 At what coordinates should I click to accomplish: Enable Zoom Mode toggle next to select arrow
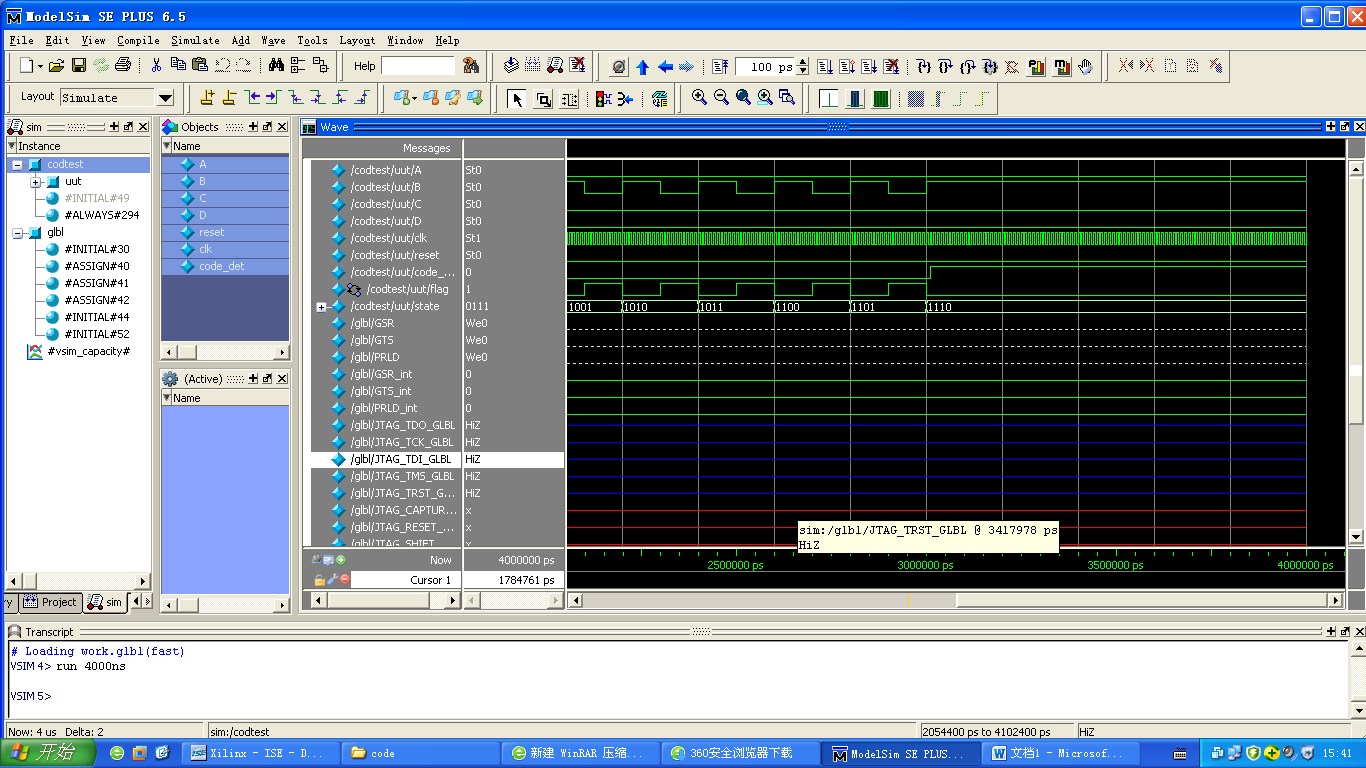[543, 99]
